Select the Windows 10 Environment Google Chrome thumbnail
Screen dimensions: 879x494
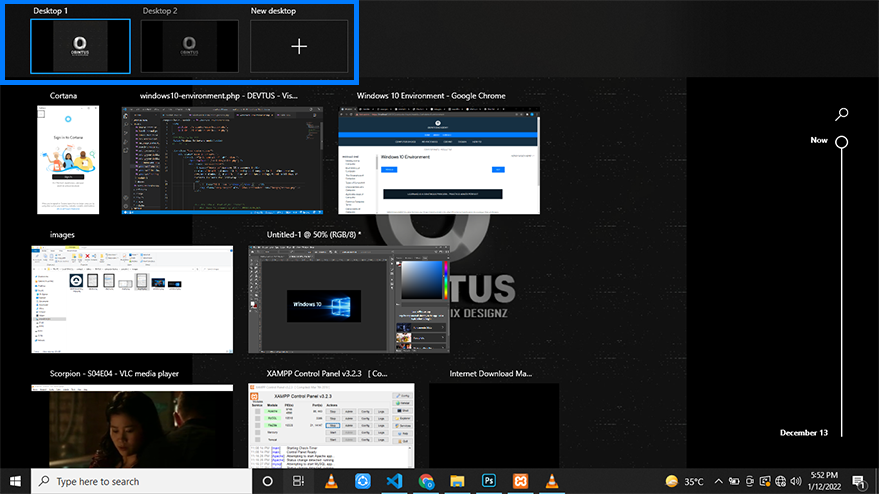(x=439, y=160)
